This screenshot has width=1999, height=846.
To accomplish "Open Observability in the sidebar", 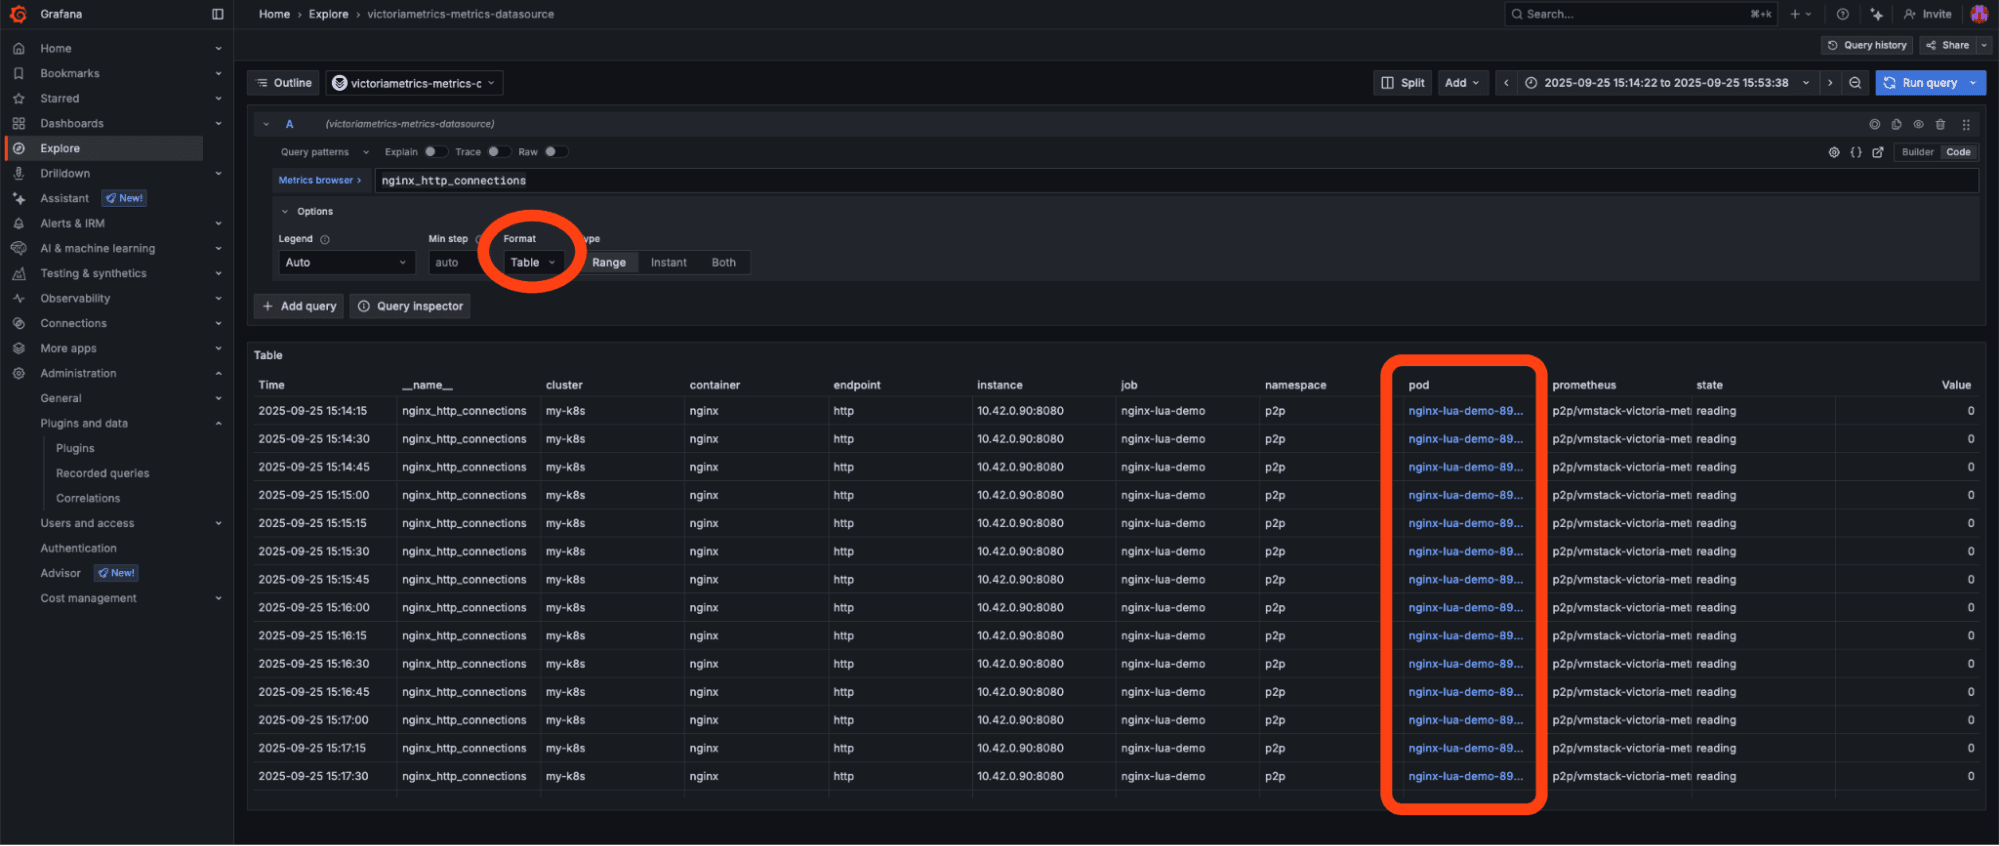I will tap(75, 298).
